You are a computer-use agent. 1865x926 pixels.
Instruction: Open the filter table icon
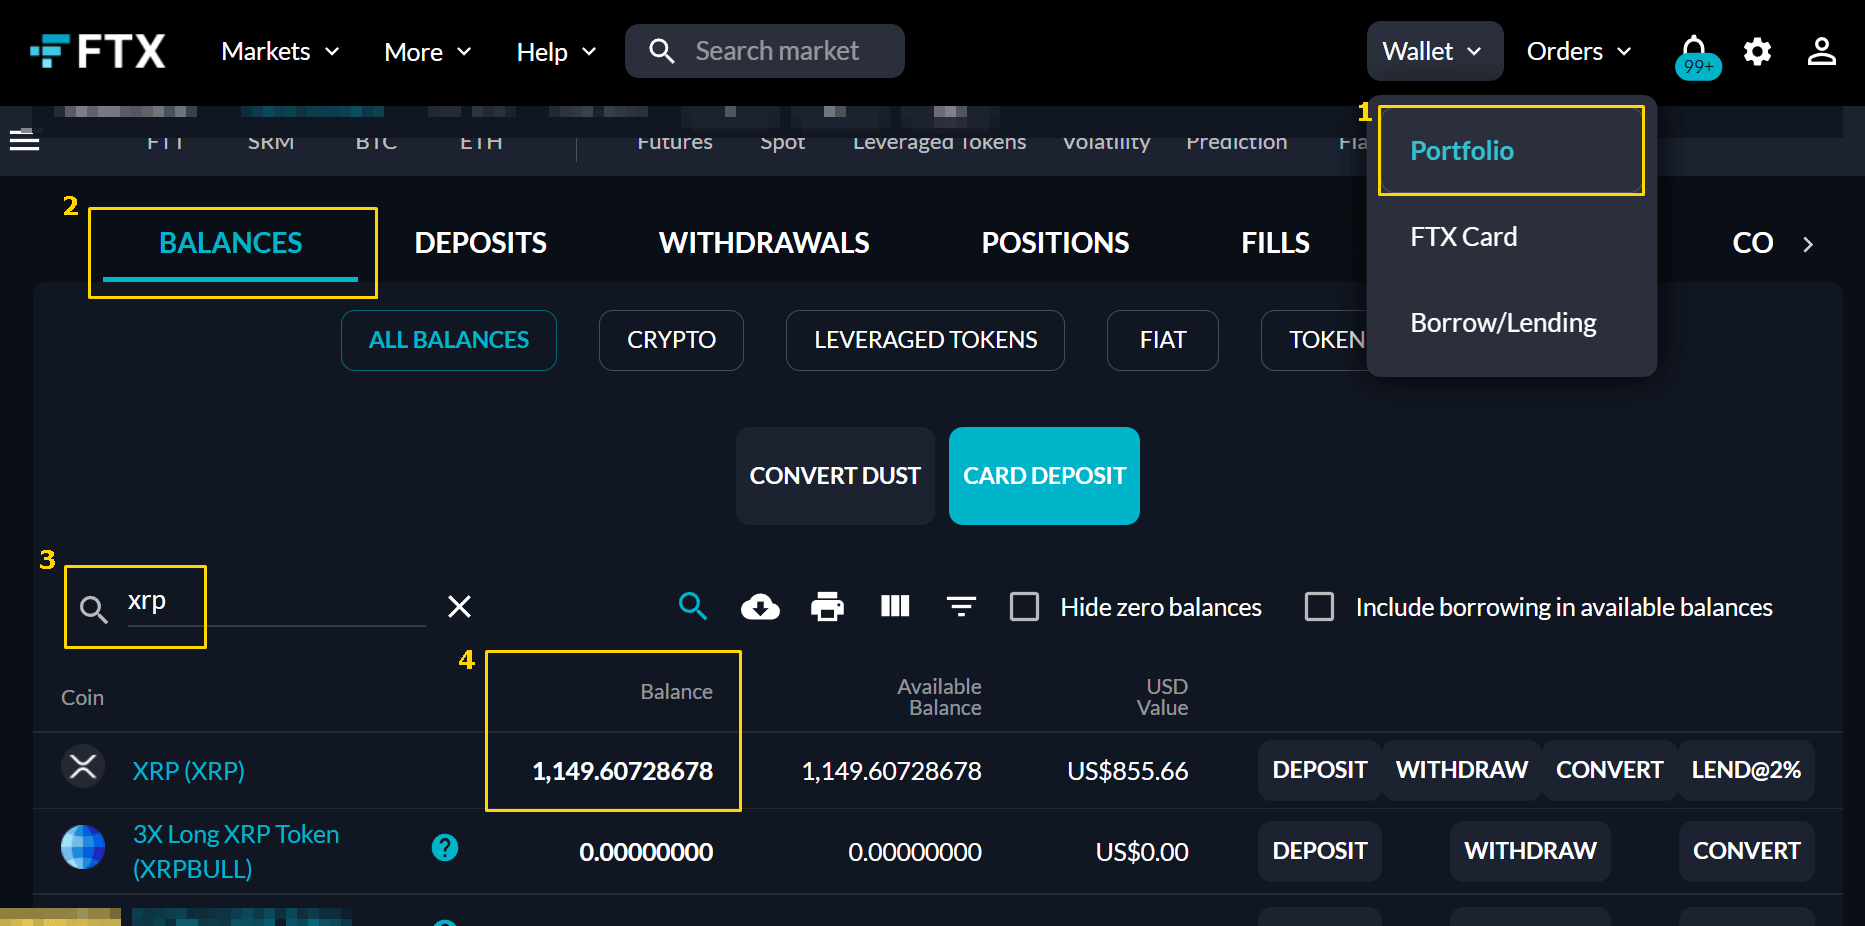pyautogui.click(x=961, y=606)
